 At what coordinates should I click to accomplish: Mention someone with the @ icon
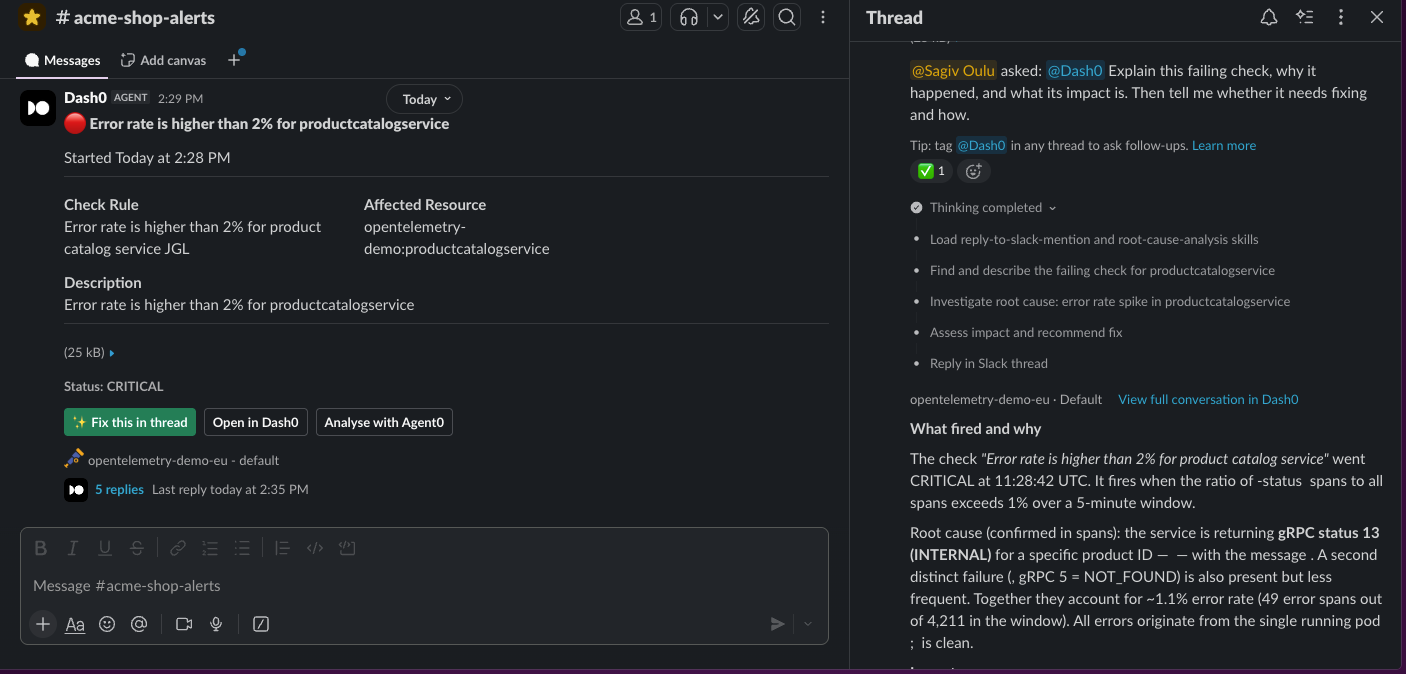(139, 624)
